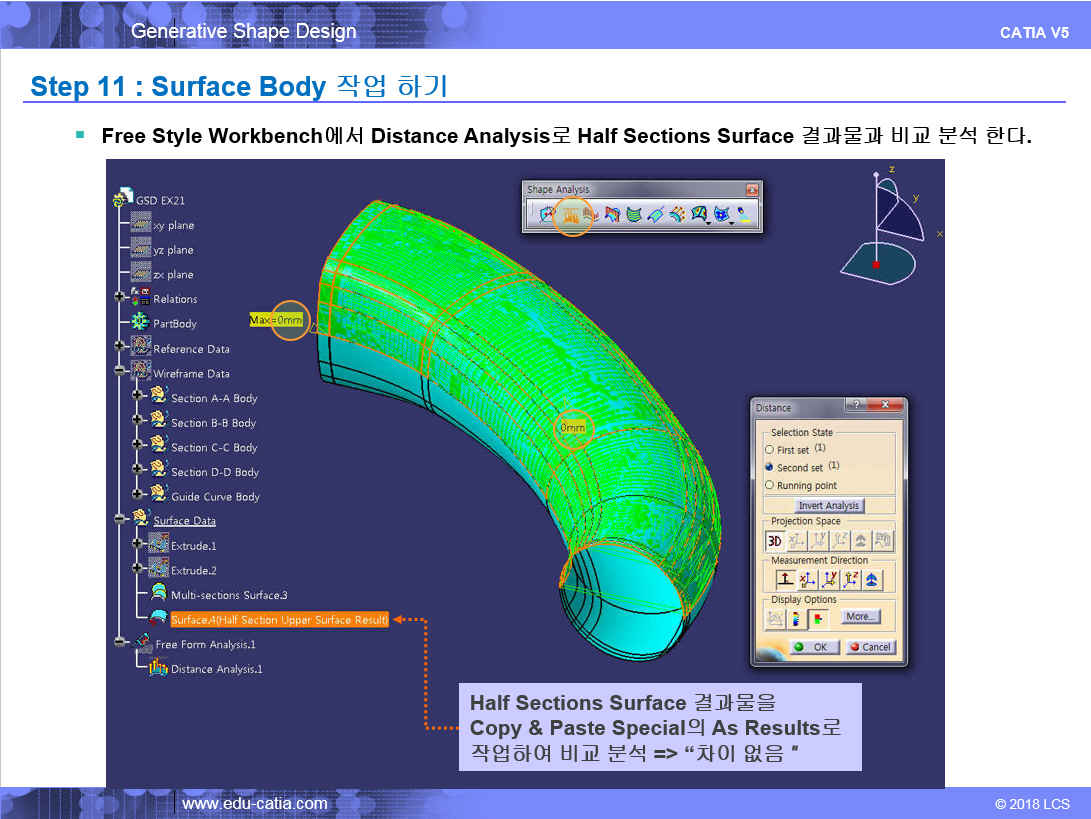Select Distance Analysis.1 in the tree
This screenshot has width=1091, height=819.
[x=216, y=669]
